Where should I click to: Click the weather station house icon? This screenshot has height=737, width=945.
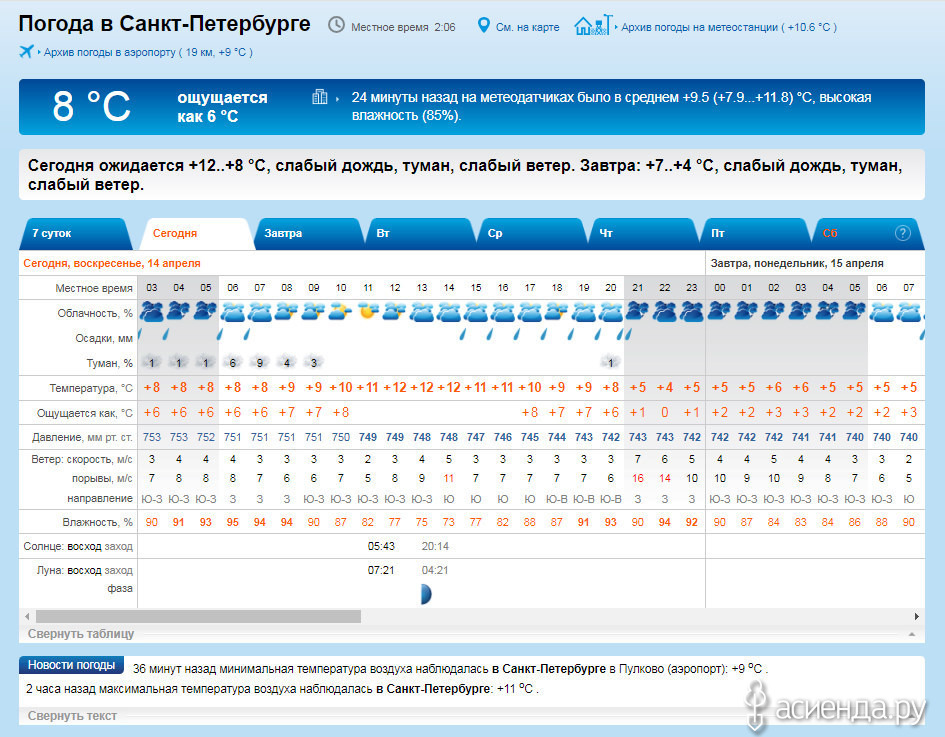pos(593,25)
